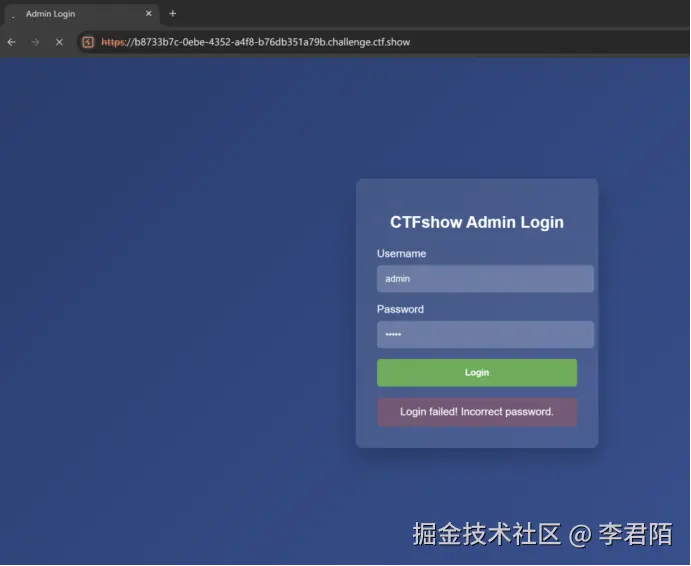Go back using the browser back arrow

(11, 42)
